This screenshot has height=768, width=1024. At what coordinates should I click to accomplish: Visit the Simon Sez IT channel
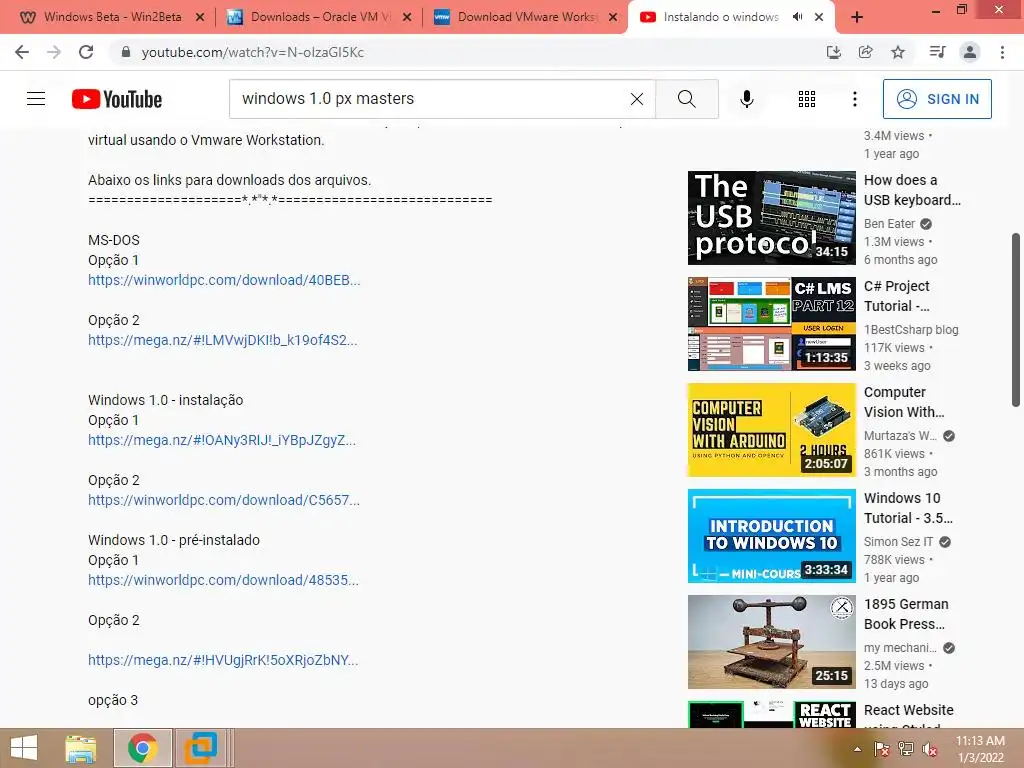click(899, 542)
